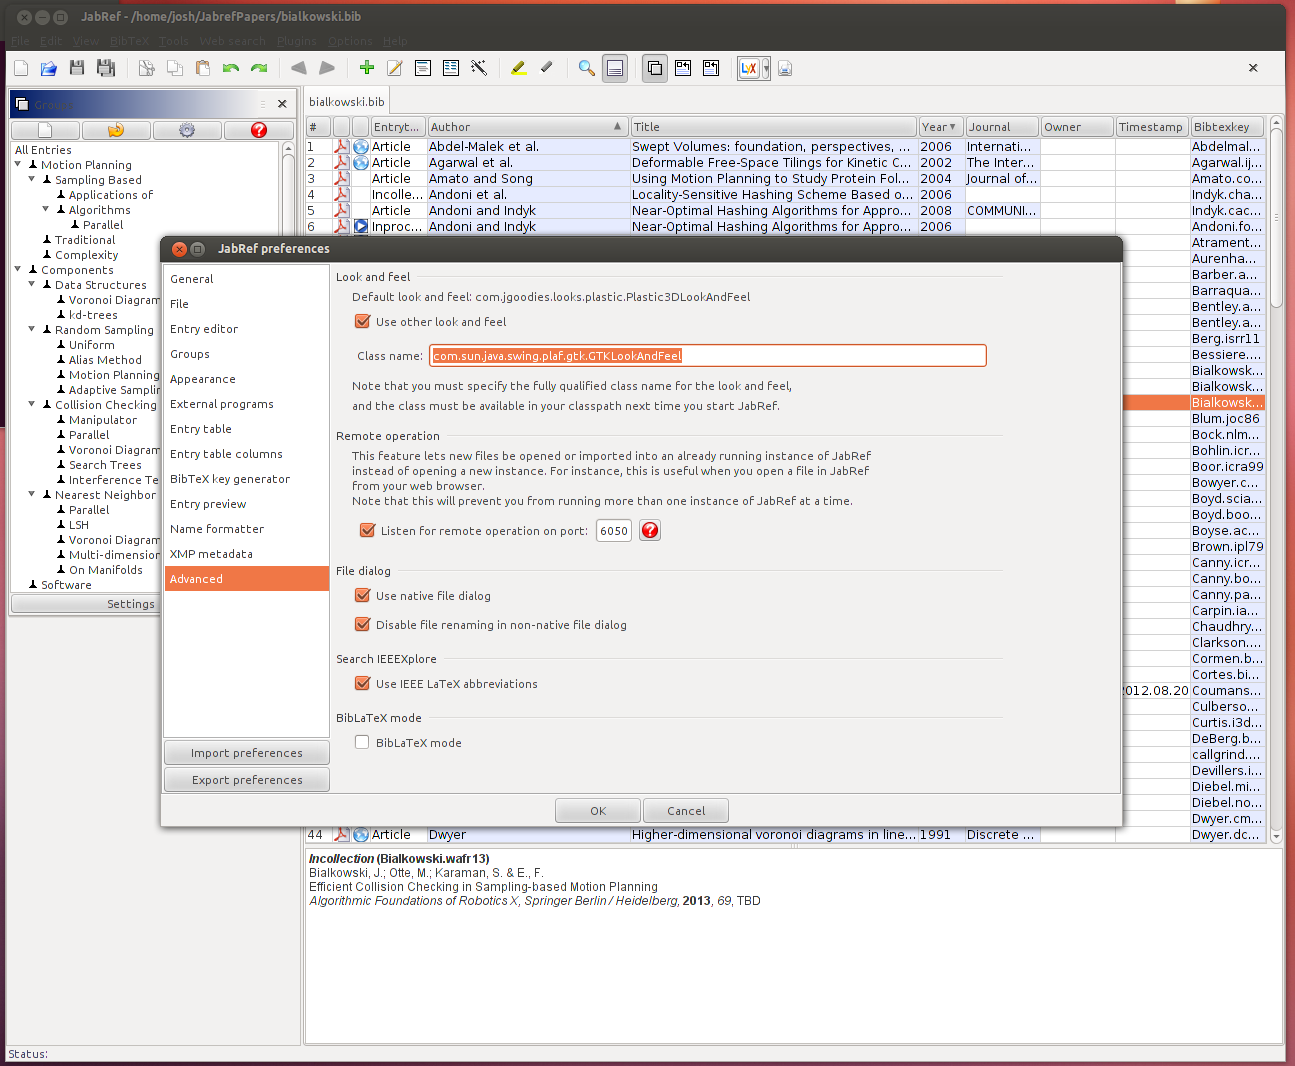
Task: Toggle the groups interface toolbar icon
Action: [655, 68]
